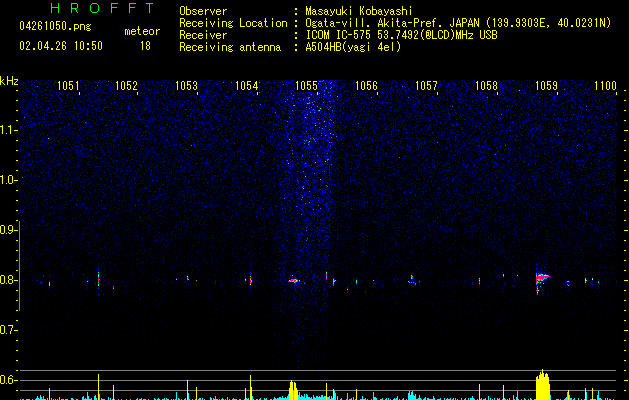Click the kHz axis unit label
Image resolution: width=629 pixels, height=400 pixels.
coord(9,81)
